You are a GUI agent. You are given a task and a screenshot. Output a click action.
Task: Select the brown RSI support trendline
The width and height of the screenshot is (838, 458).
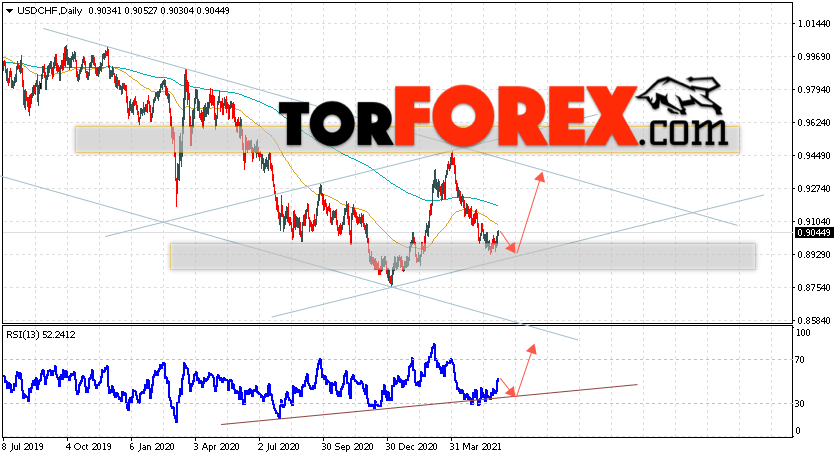click(429, 405)
